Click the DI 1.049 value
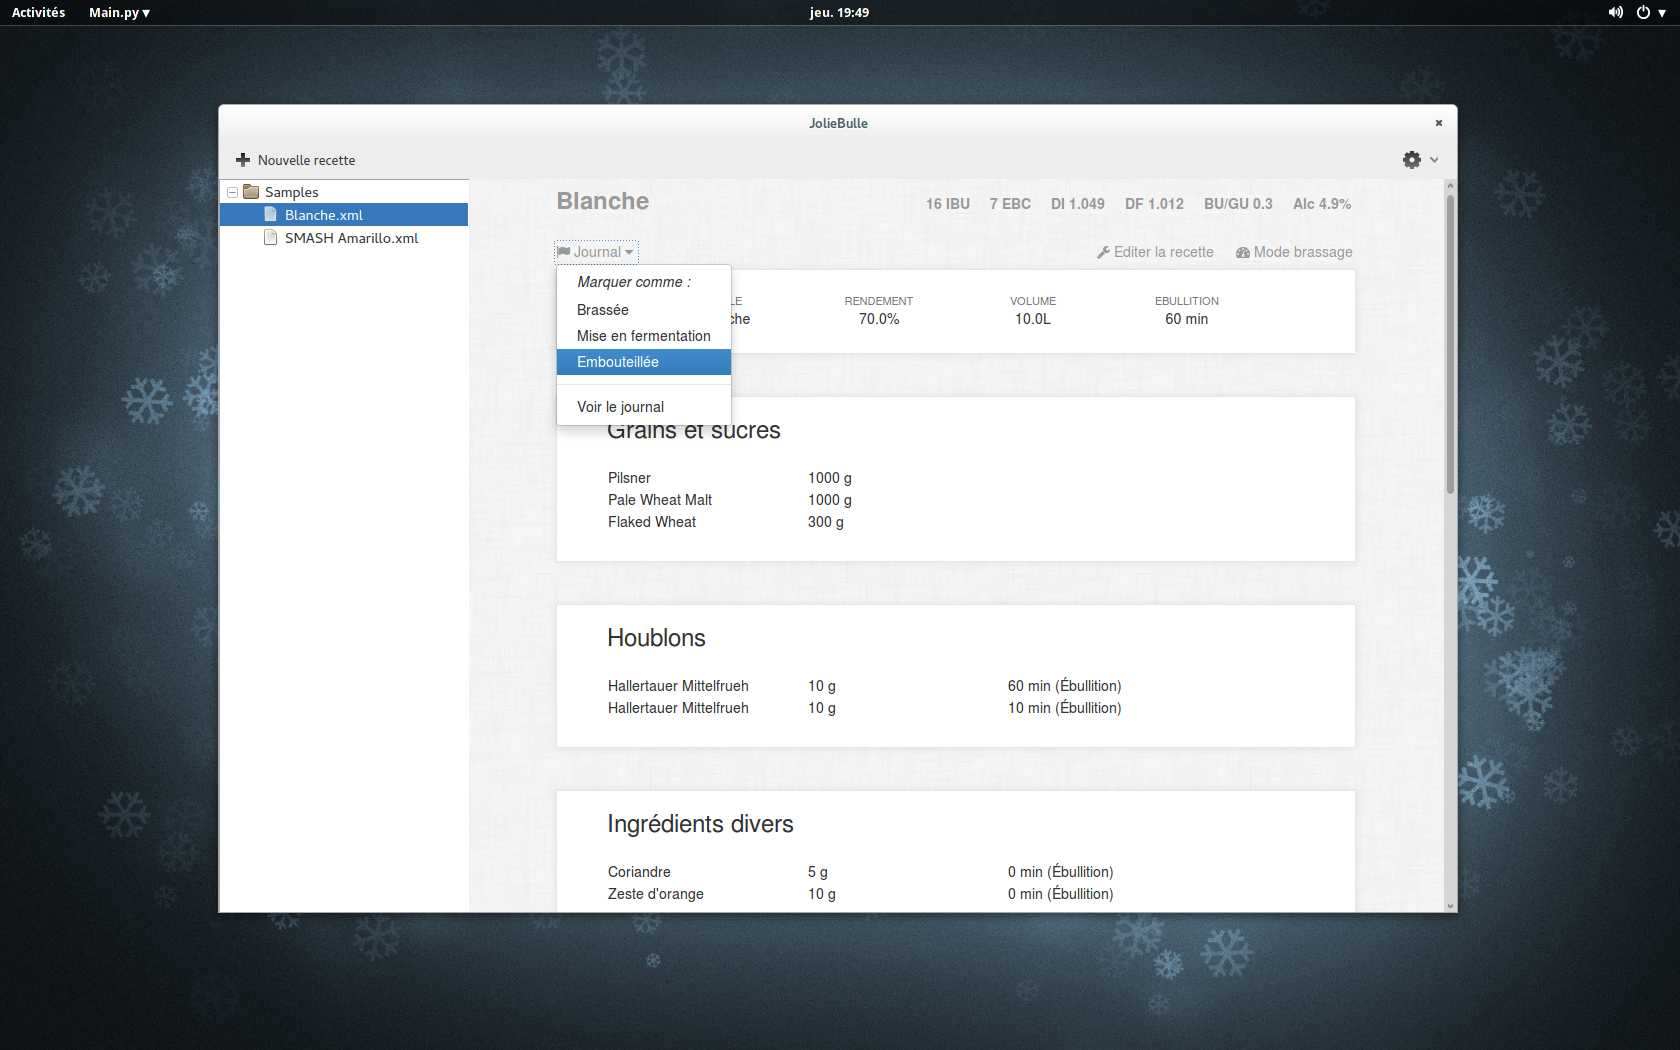1680x1050 pixels. (x=1078, y=204)
